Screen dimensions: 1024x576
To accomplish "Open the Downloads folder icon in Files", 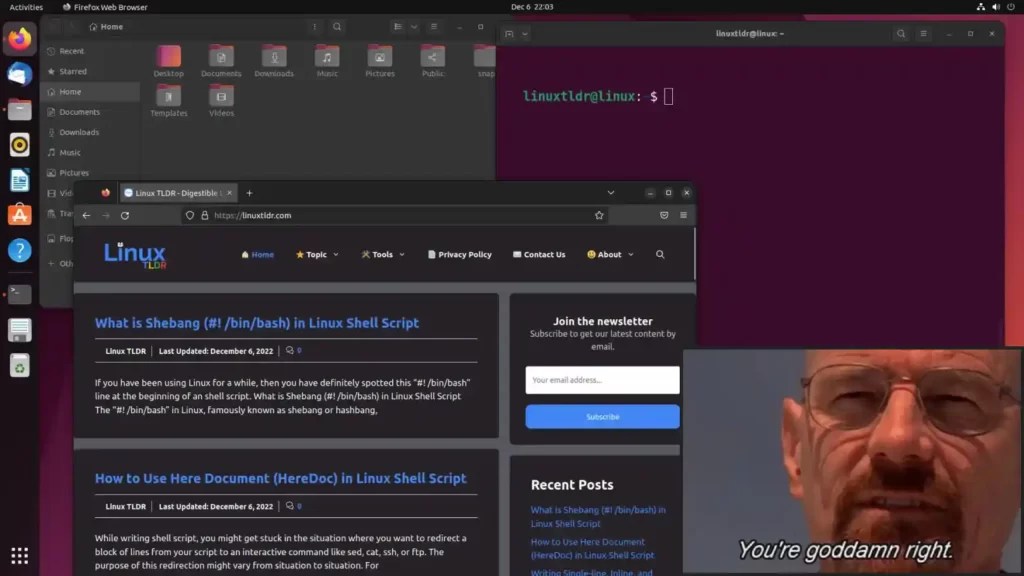I will tap(274, 61).
